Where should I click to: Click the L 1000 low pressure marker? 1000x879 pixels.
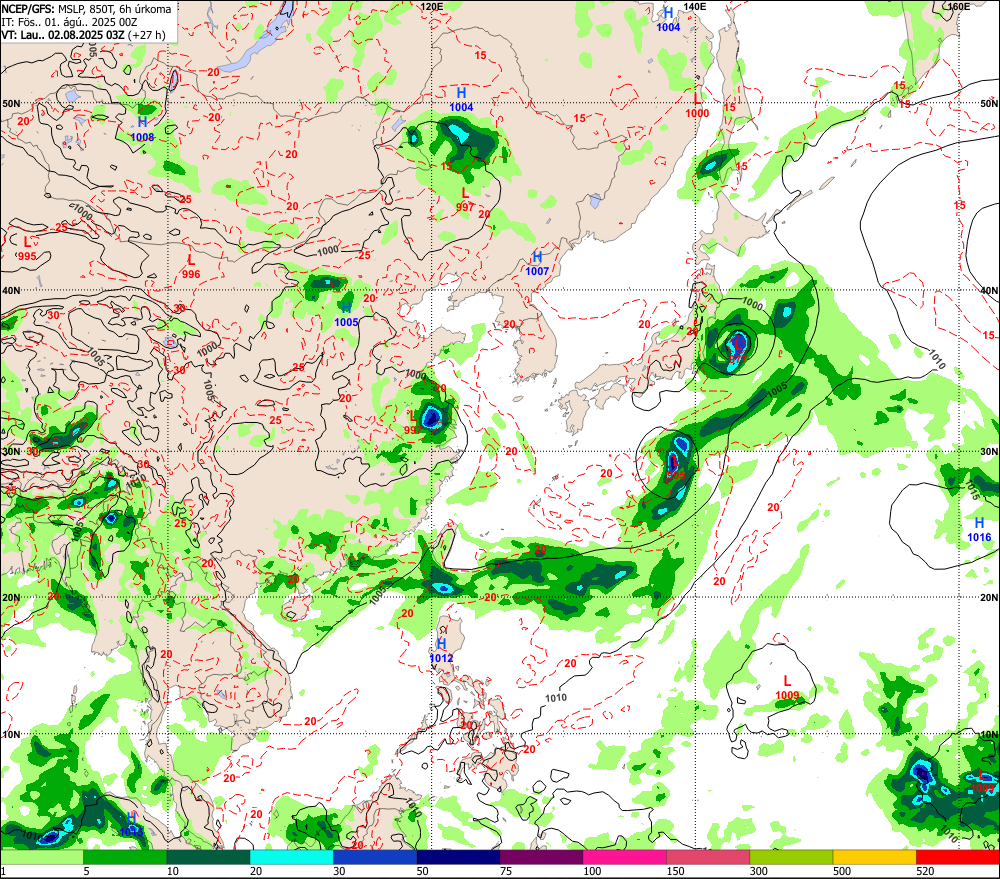coord(697,106)
